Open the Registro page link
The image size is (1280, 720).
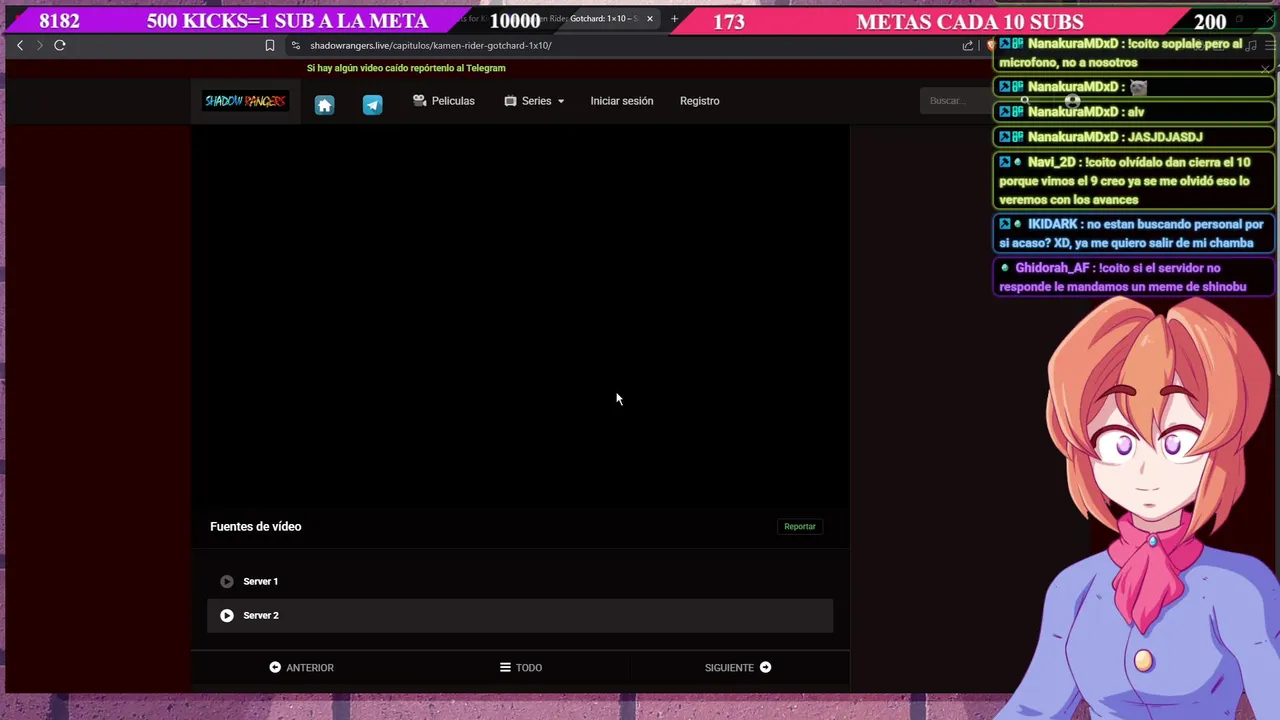click(700, 101)
